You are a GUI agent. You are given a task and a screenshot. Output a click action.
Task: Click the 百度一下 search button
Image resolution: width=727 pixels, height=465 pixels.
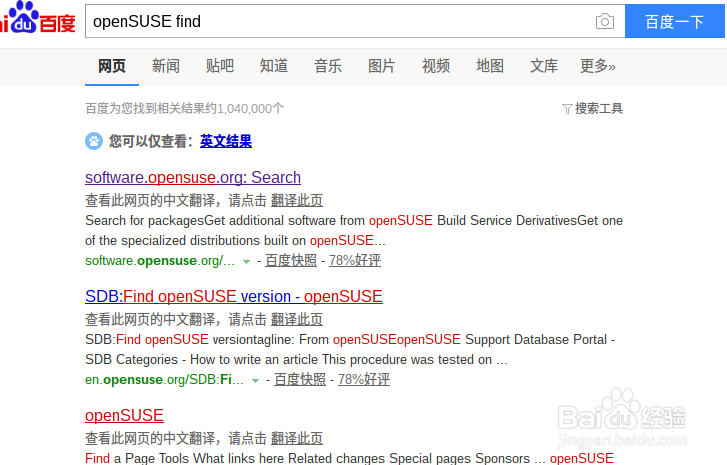pos(675,21)
